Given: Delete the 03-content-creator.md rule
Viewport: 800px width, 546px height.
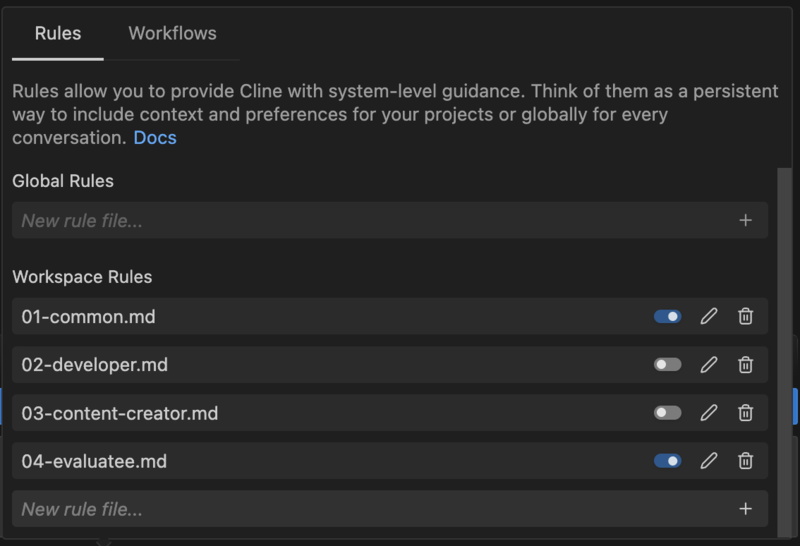Looking at the screenshot, I should point(745,413).
